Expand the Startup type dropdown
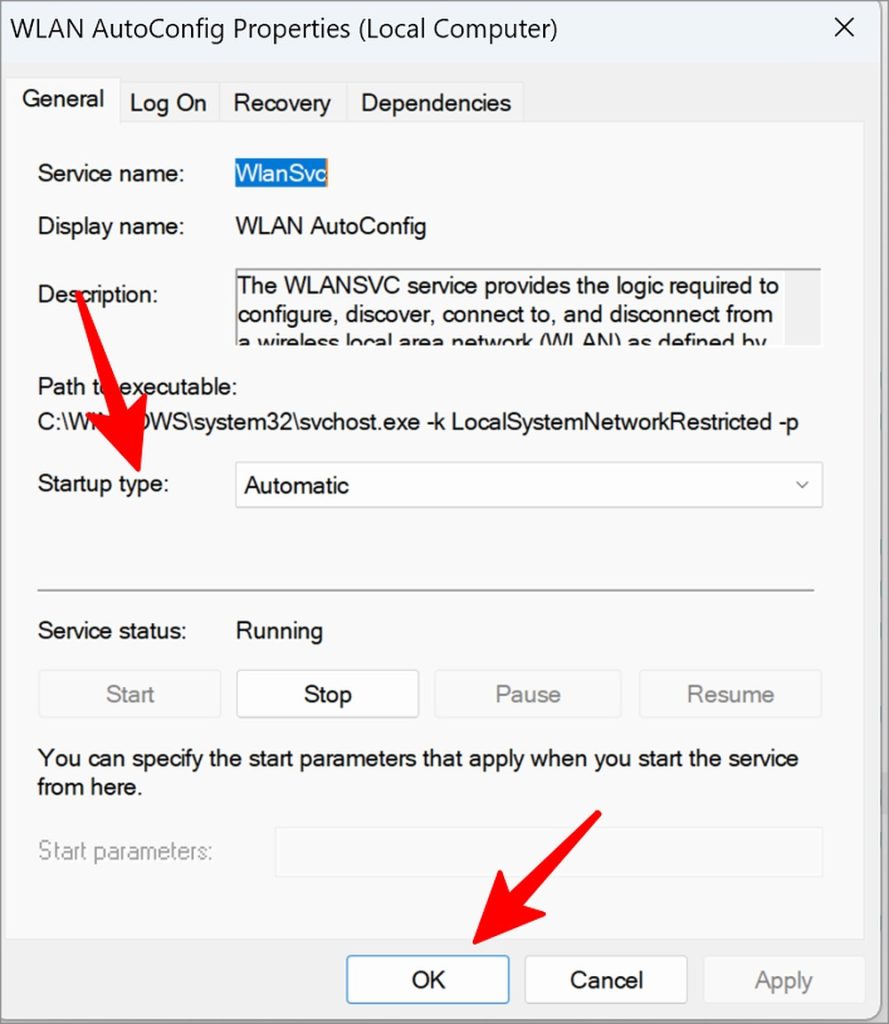889x1024 pixels. click(x=528, y=485)
